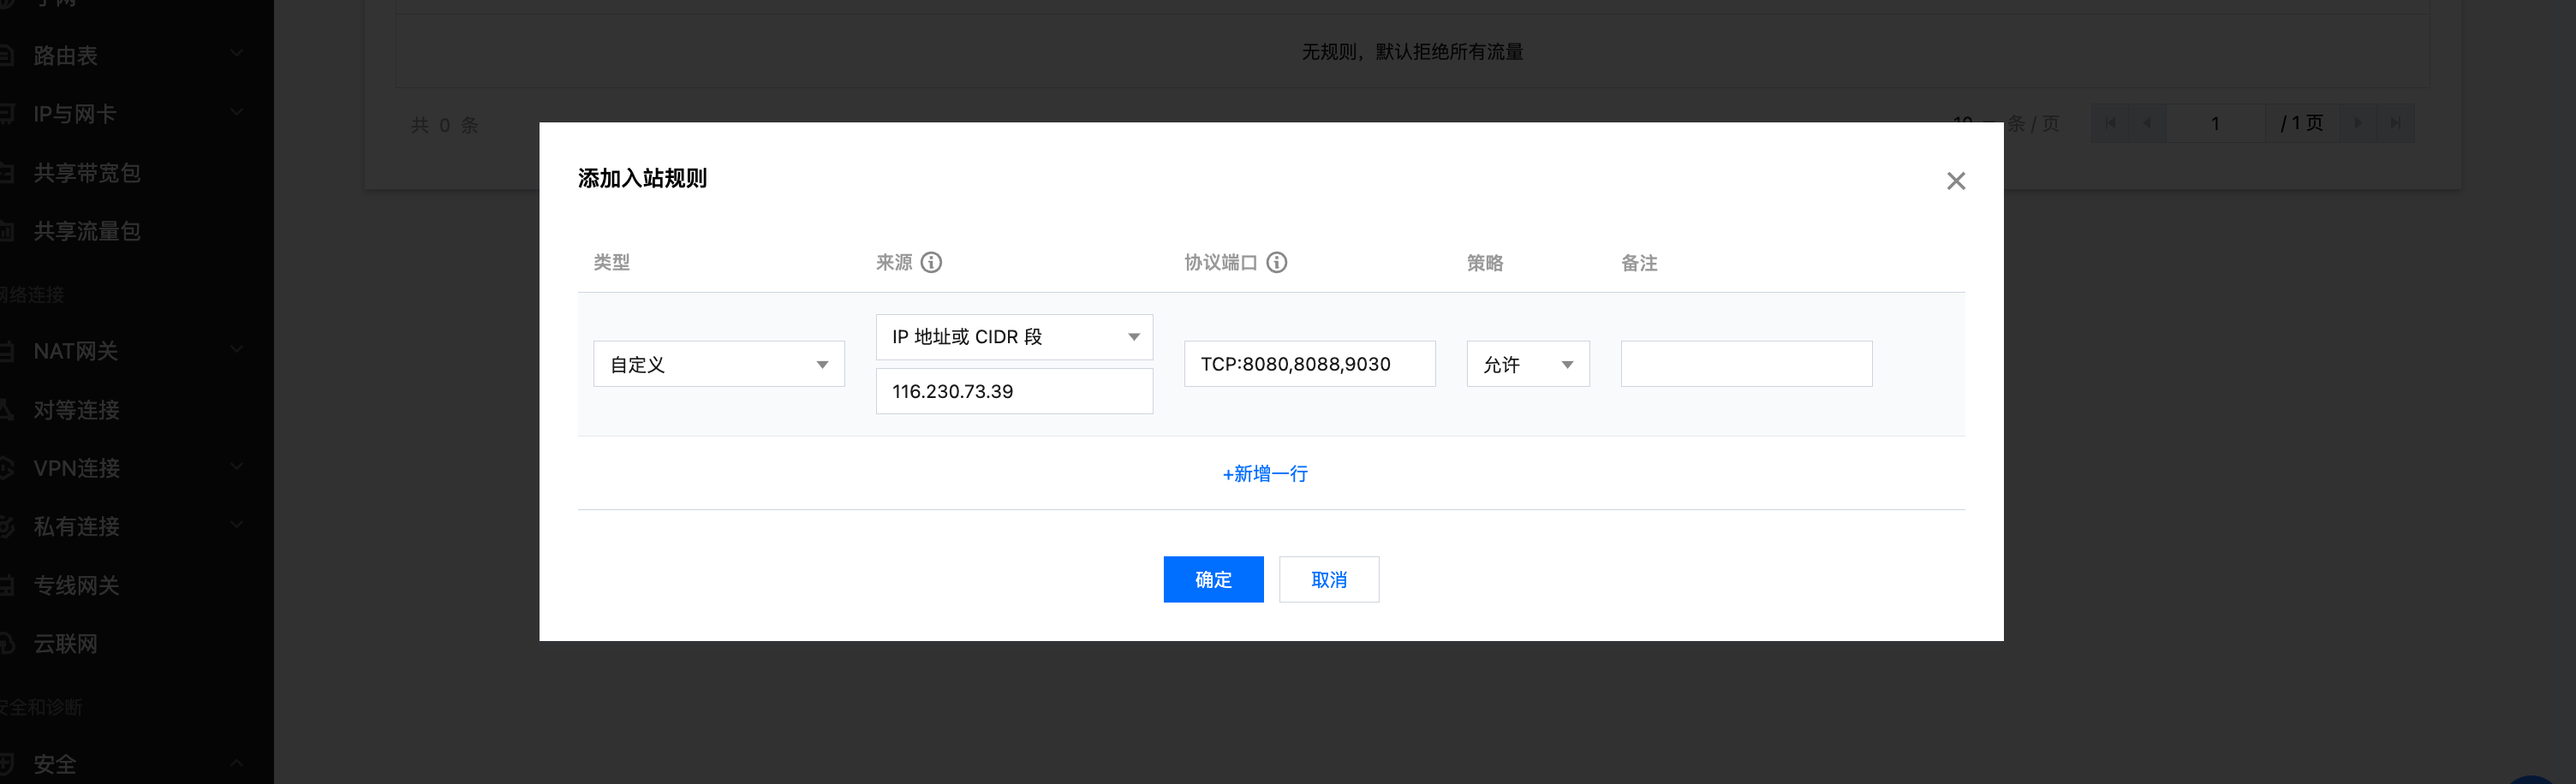Open IP与网卡 in the sidebar
Image resolution: width=2576 pixels, height=784 pixels.
coord(75,114)
